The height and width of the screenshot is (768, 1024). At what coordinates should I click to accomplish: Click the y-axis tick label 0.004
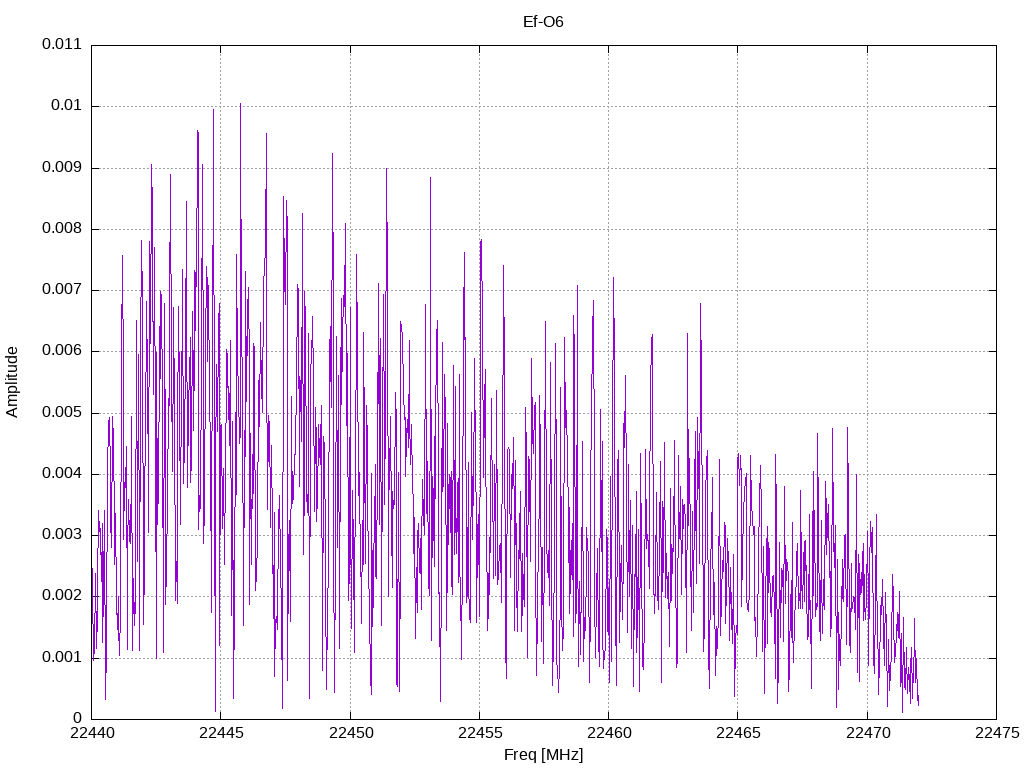point(62,473)
